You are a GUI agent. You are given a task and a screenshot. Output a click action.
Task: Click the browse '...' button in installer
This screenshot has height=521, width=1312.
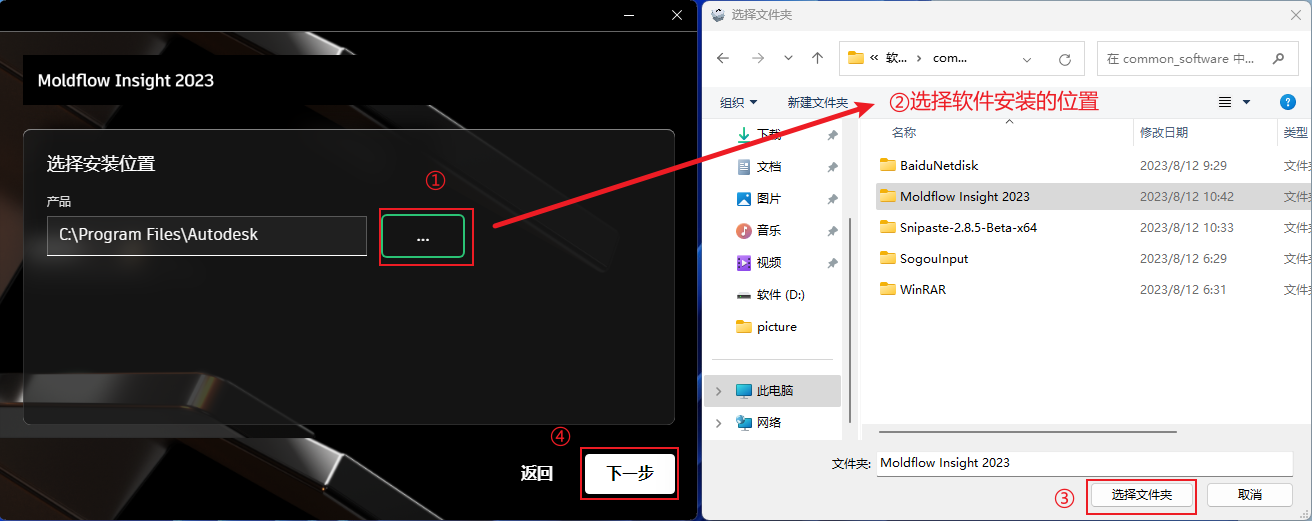(423, 237)
